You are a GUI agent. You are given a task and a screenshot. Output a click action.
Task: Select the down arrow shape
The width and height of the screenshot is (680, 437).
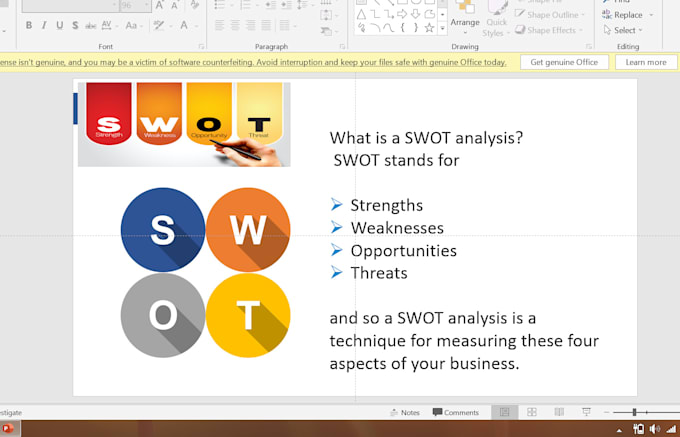[415, 15]
